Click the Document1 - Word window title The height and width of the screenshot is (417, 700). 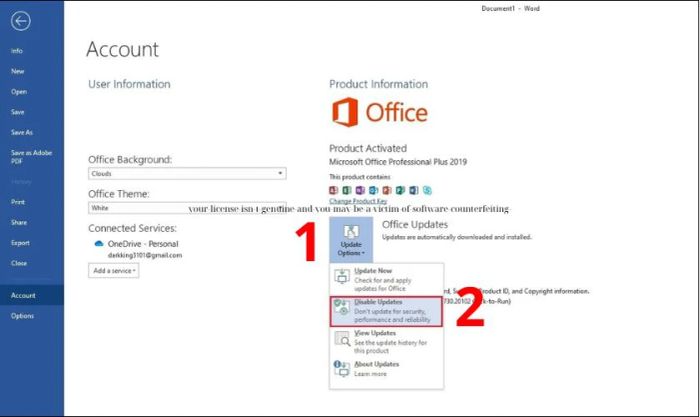[x=510, y=8]
